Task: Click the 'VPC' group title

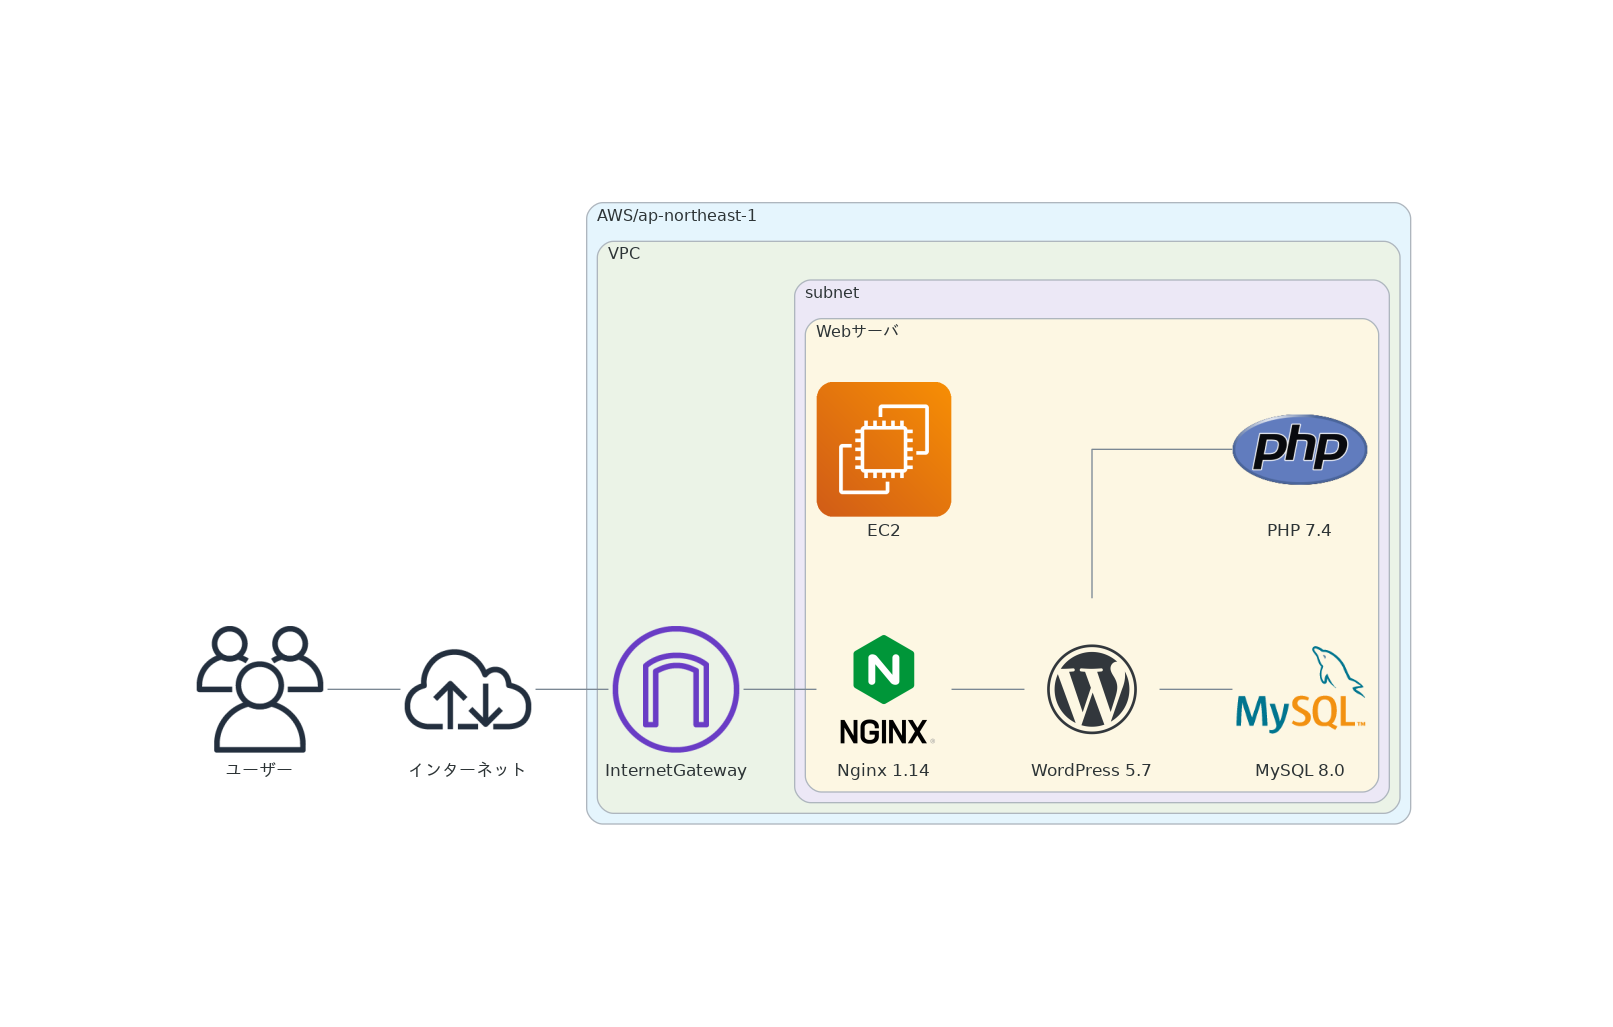Action: (624, 254)
